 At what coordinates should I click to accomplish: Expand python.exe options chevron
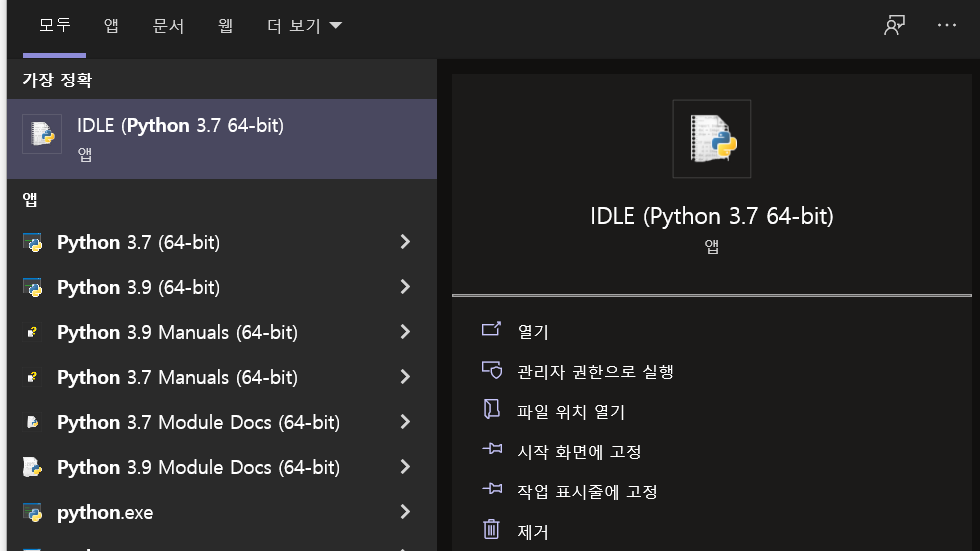(x=405, y=512)
